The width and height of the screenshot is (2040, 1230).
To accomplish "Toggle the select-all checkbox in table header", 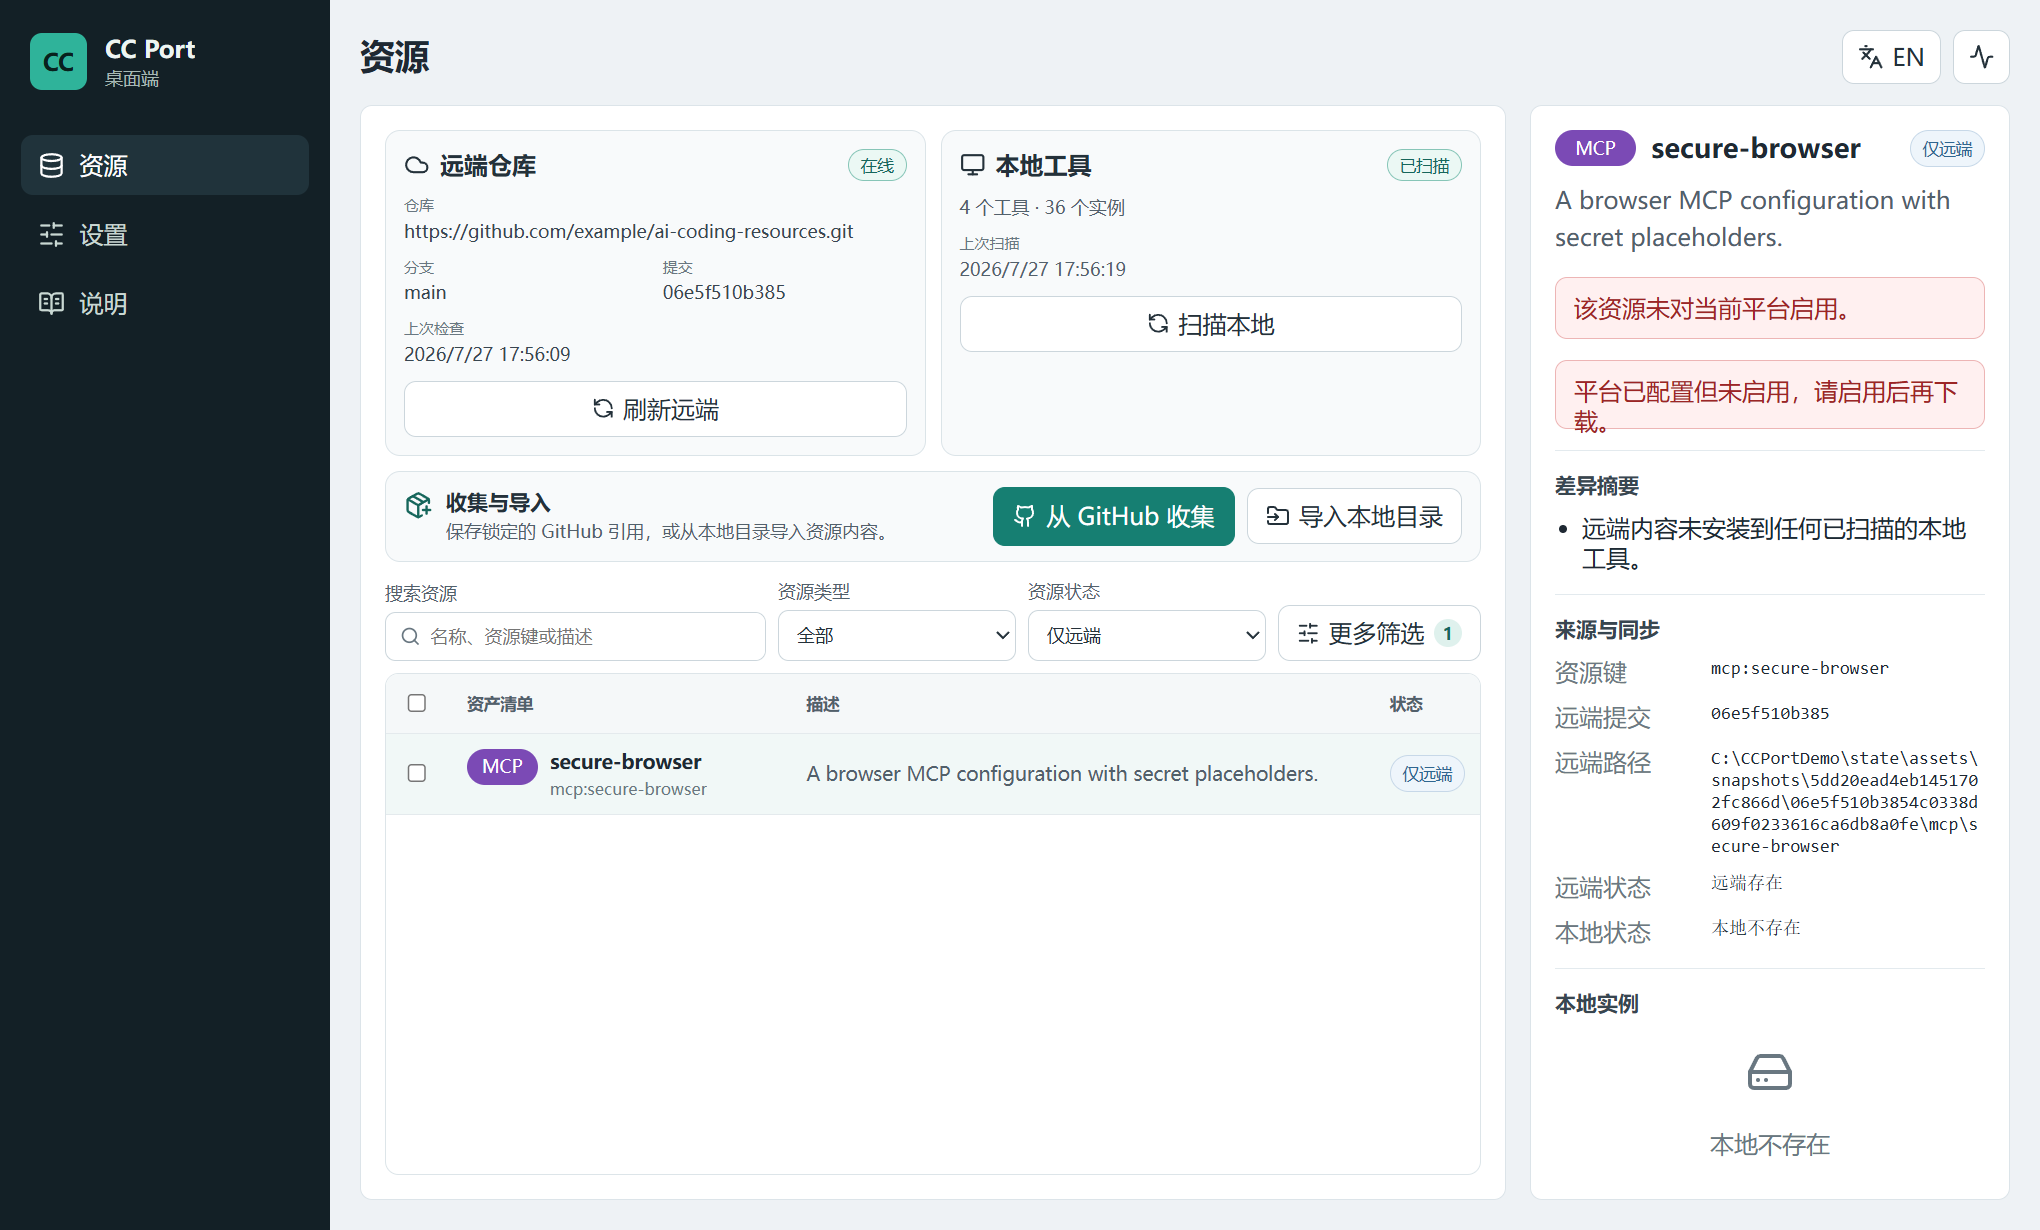I will [x=417, y=703].
